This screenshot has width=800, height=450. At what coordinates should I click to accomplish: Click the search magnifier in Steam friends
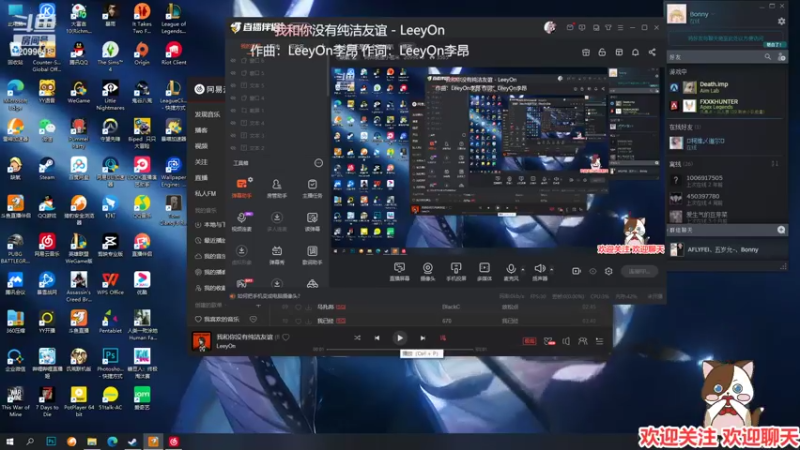[x=767, y=57]
